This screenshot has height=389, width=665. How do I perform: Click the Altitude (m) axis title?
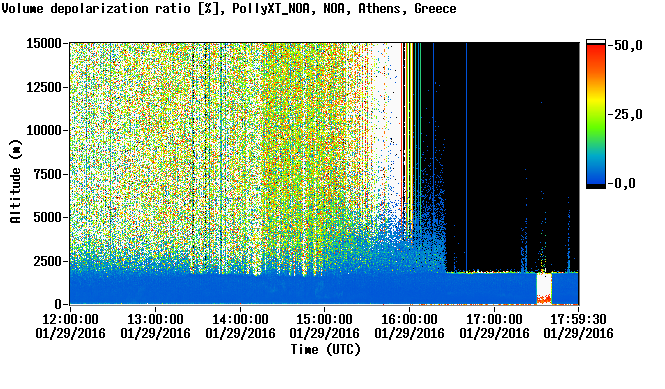click(x=15, y=182)
